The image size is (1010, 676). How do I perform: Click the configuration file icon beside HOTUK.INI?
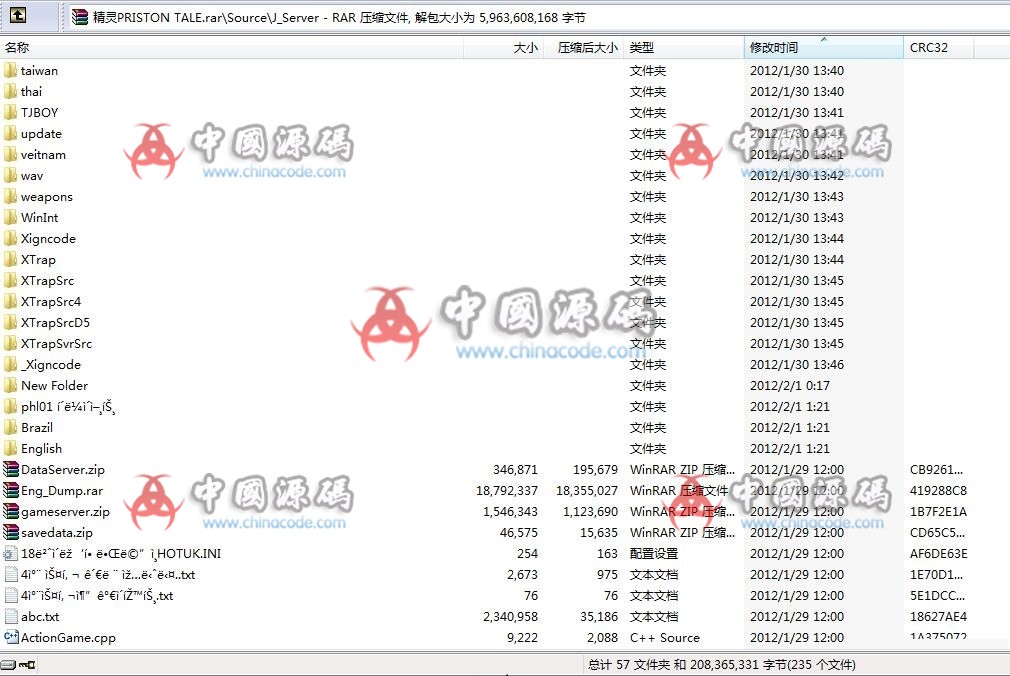click(12, 553)
